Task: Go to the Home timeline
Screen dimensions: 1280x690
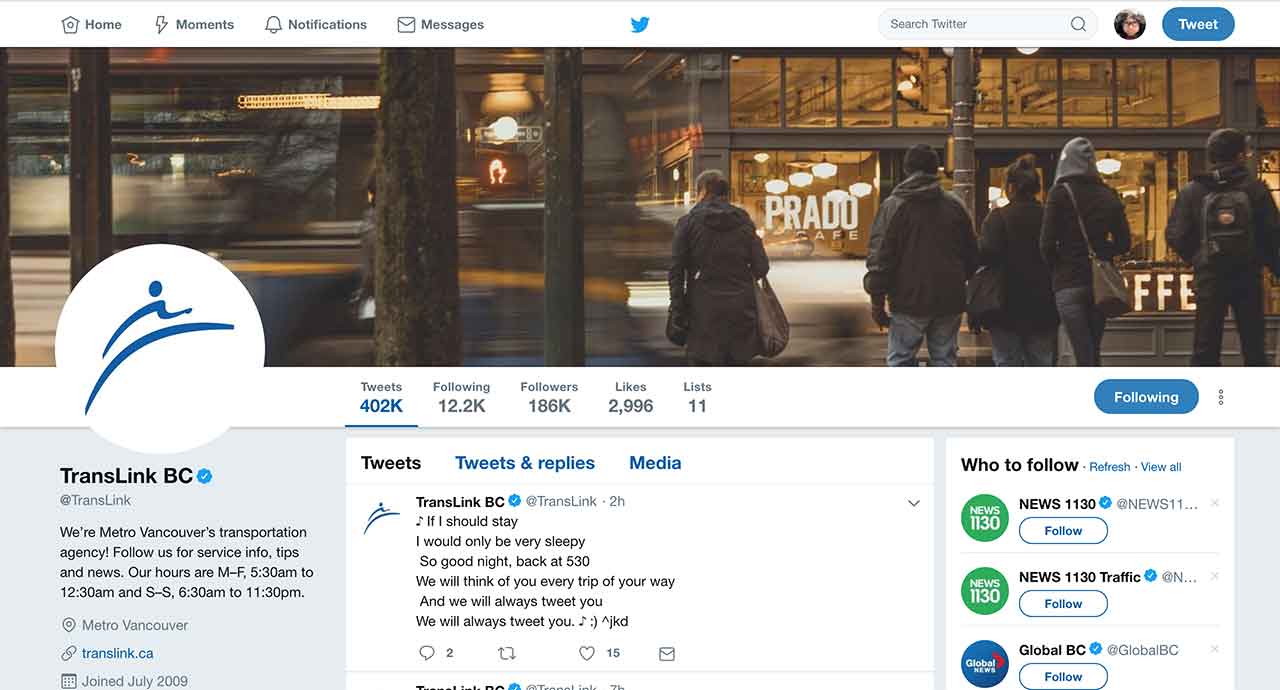Action: (91, 24)
